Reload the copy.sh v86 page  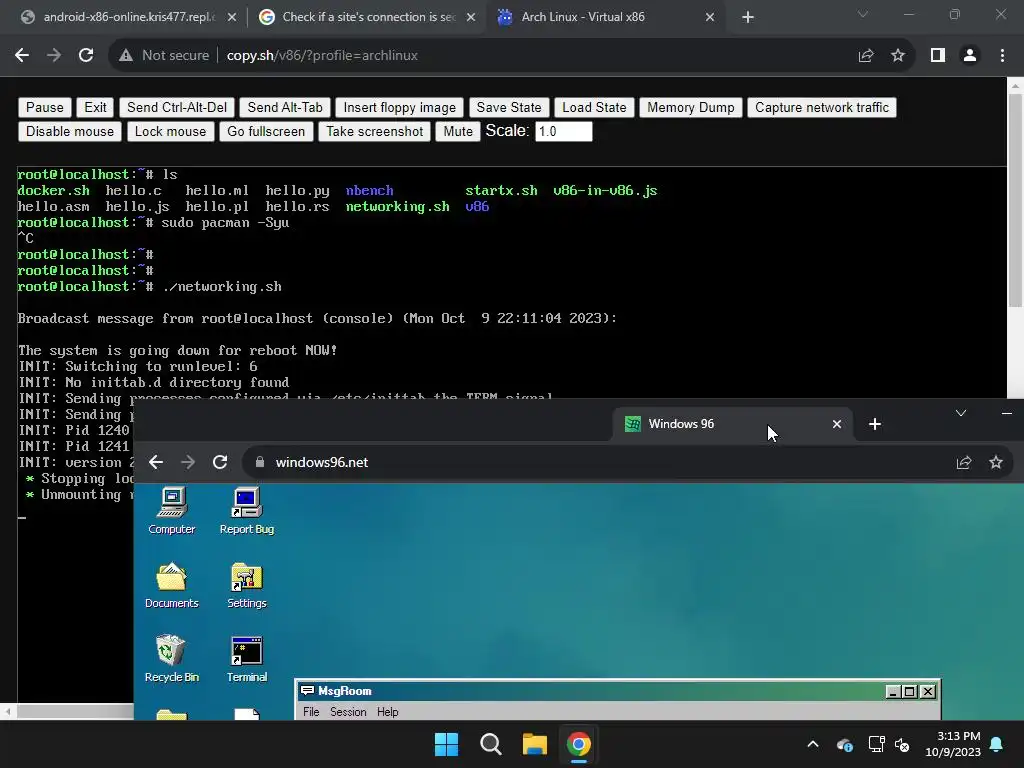(x=86, y=56)
